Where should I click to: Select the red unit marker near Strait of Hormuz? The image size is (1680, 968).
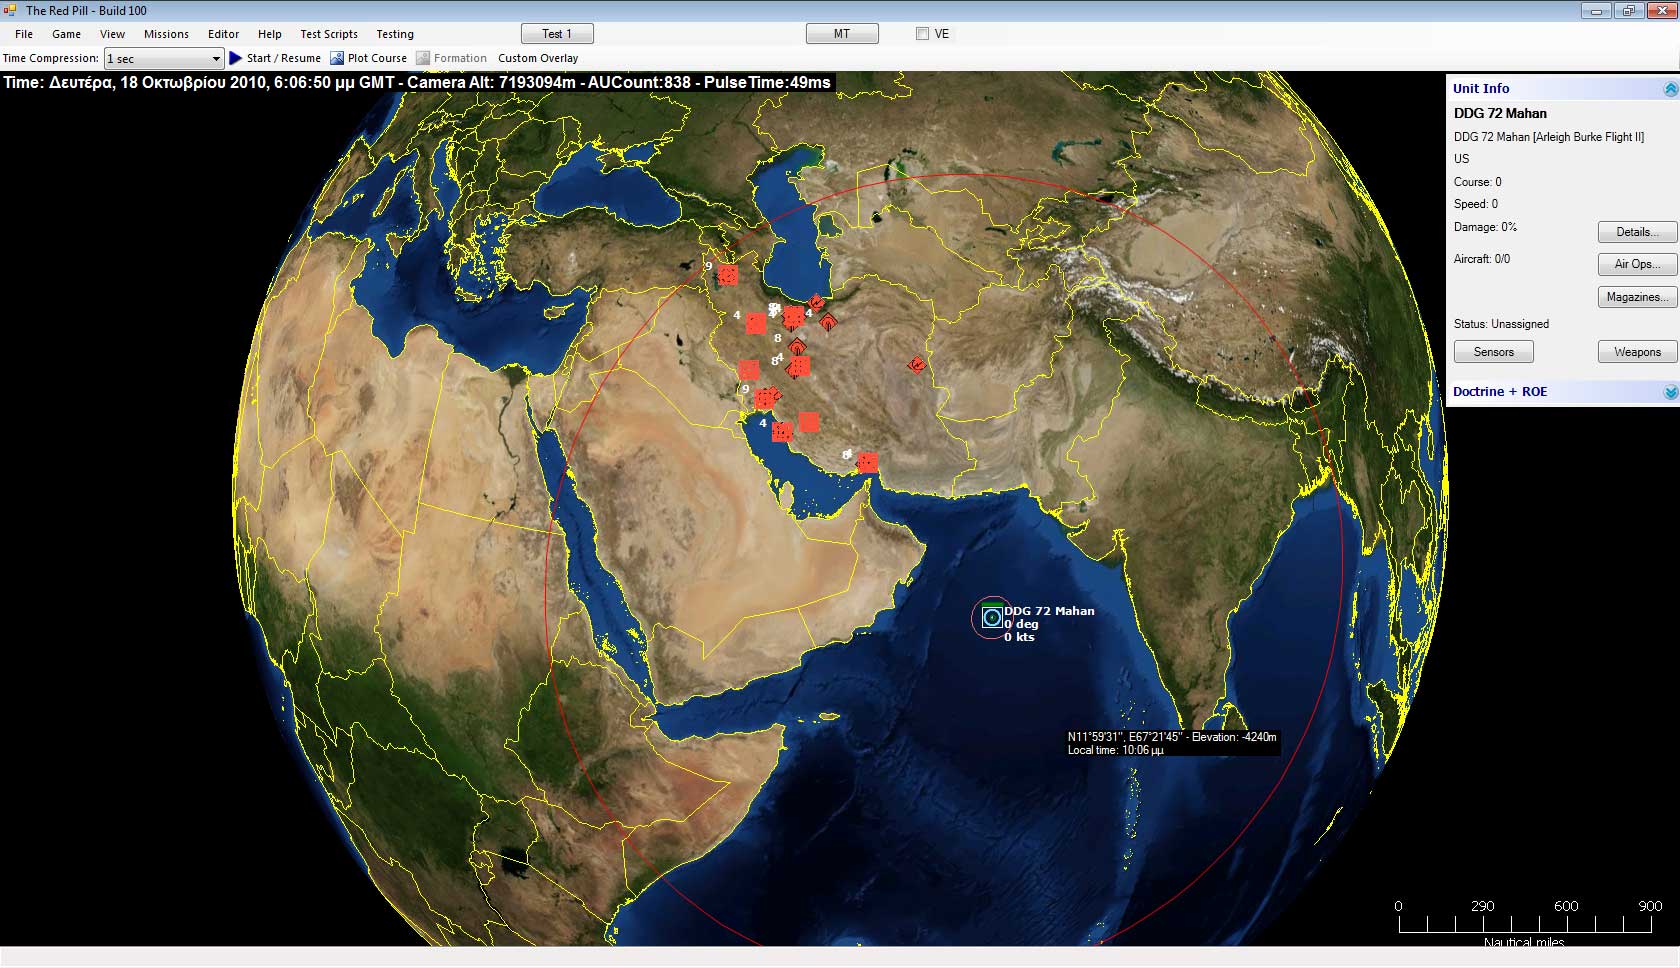coord(868,462)
